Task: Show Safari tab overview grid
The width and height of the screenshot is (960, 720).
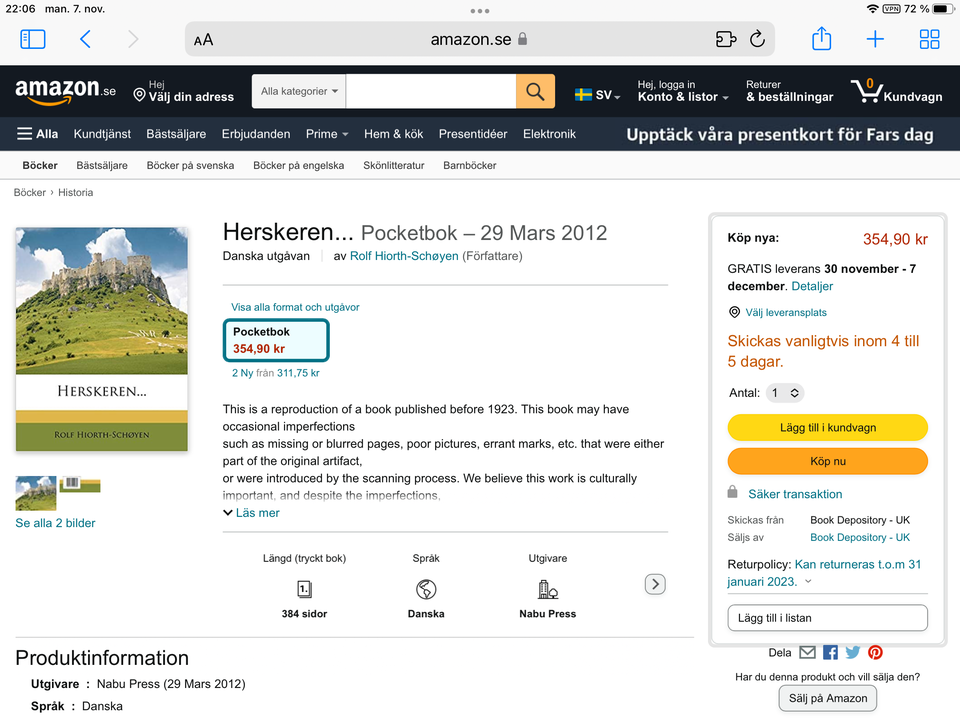Action: pos(929,39)
